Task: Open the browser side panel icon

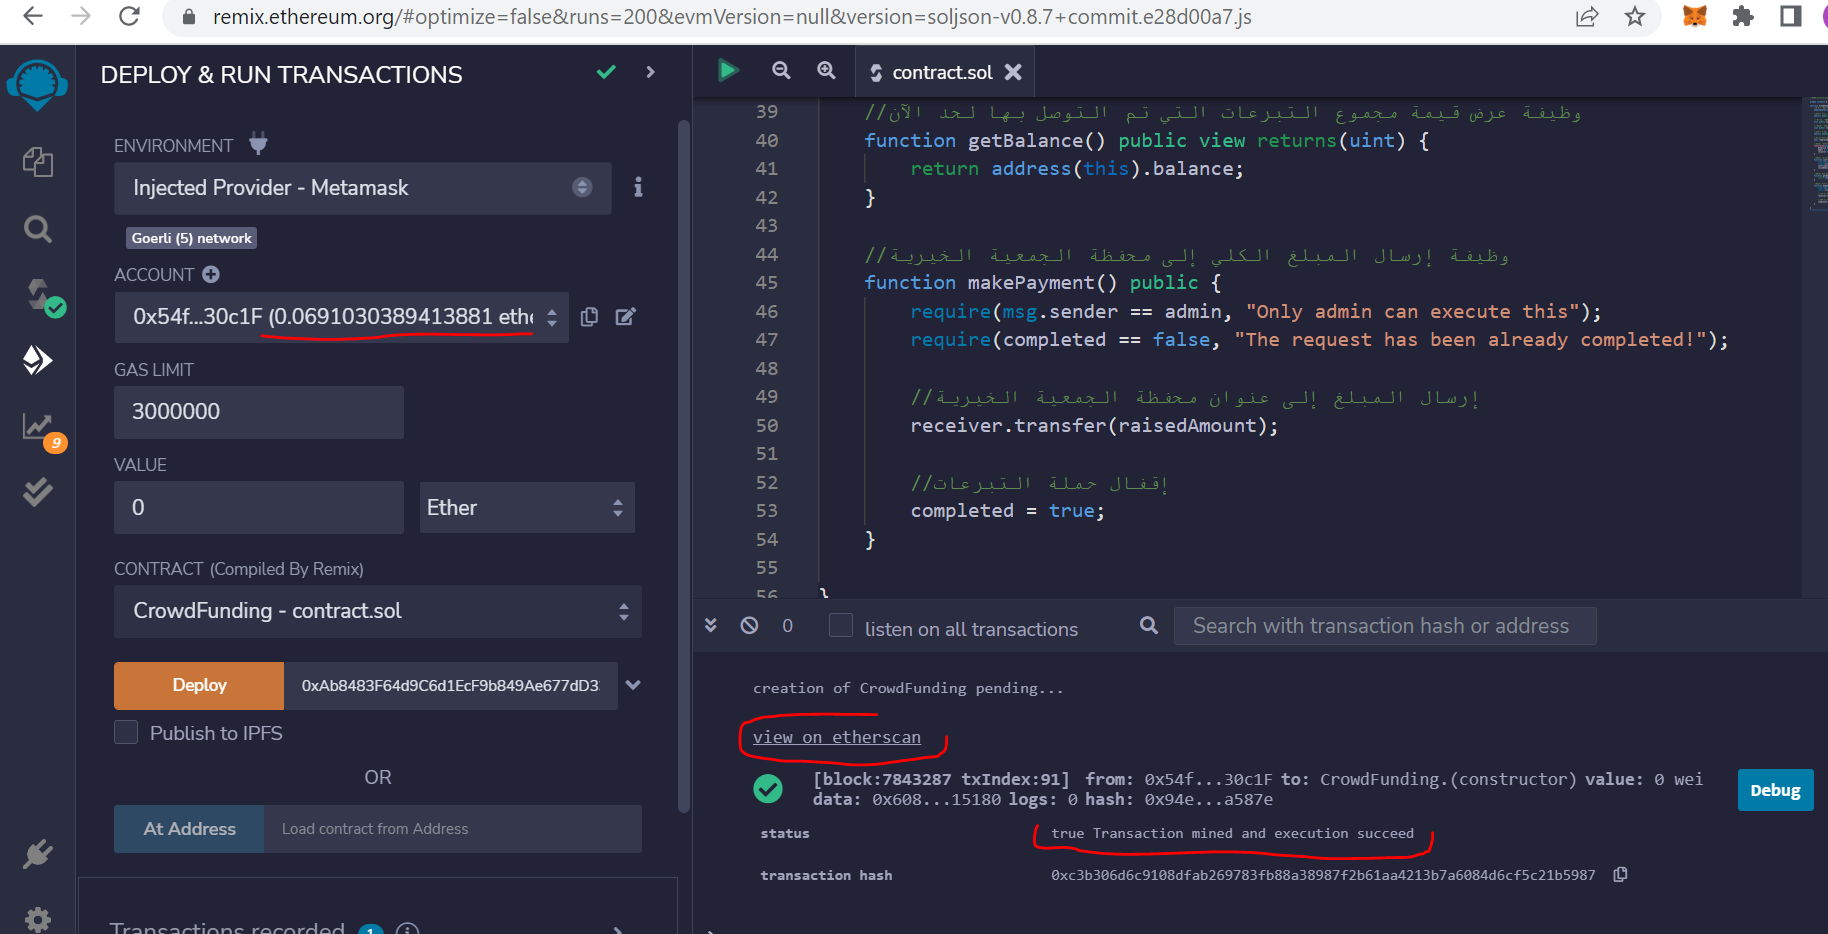Action: coord(1790,16)
